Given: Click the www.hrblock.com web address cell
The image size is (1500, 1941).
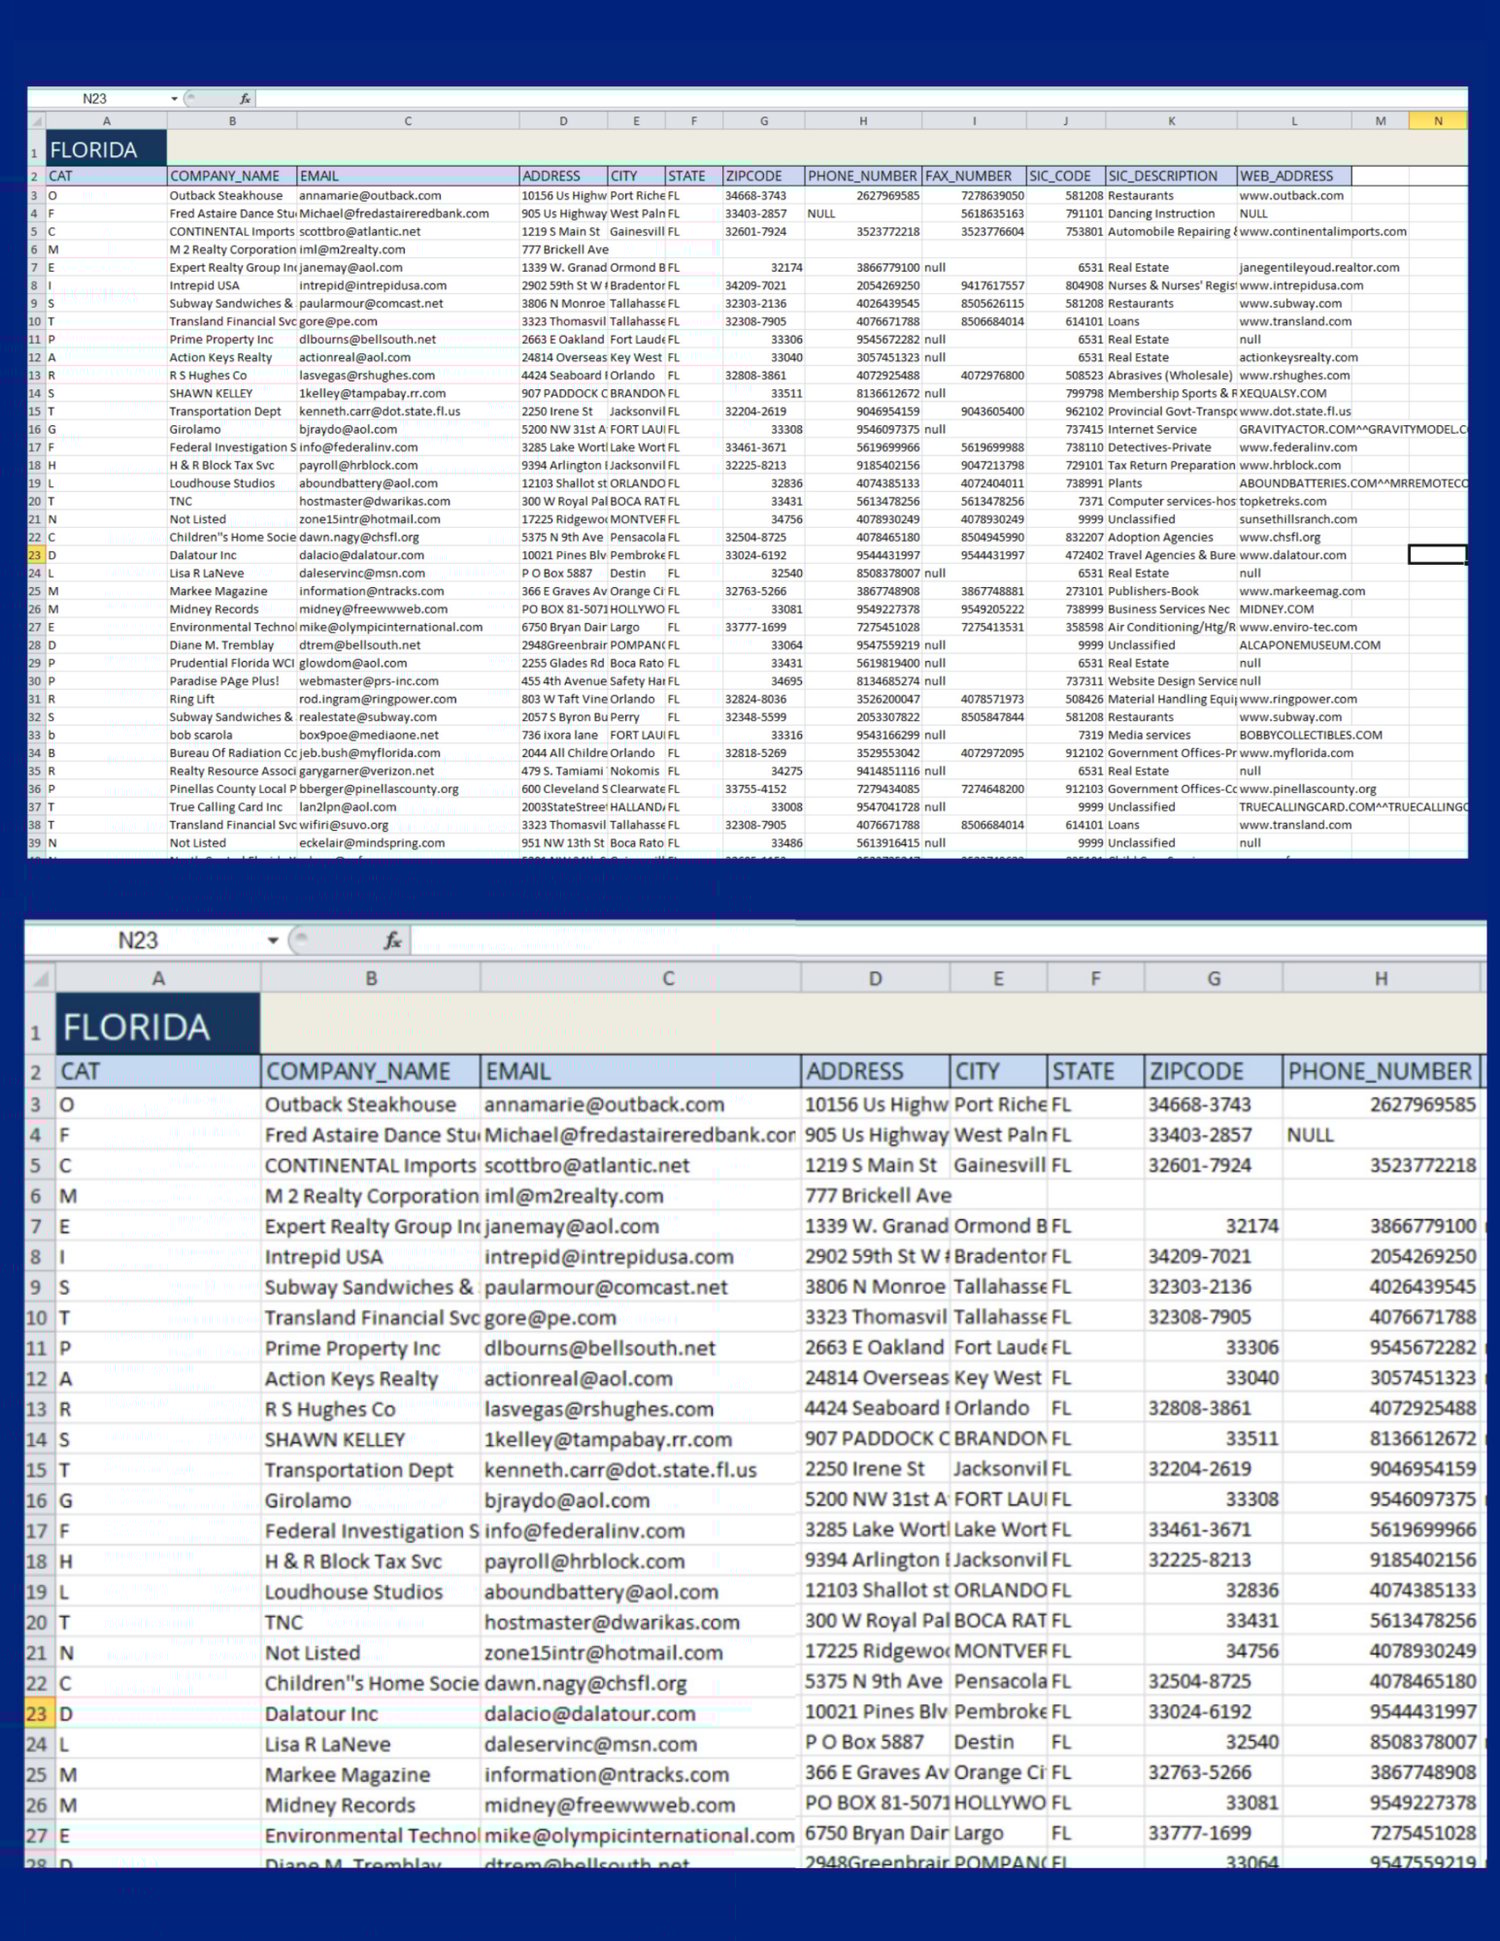Looking at the screenshot, I should pyautogui.click(x=1294, y=465).
